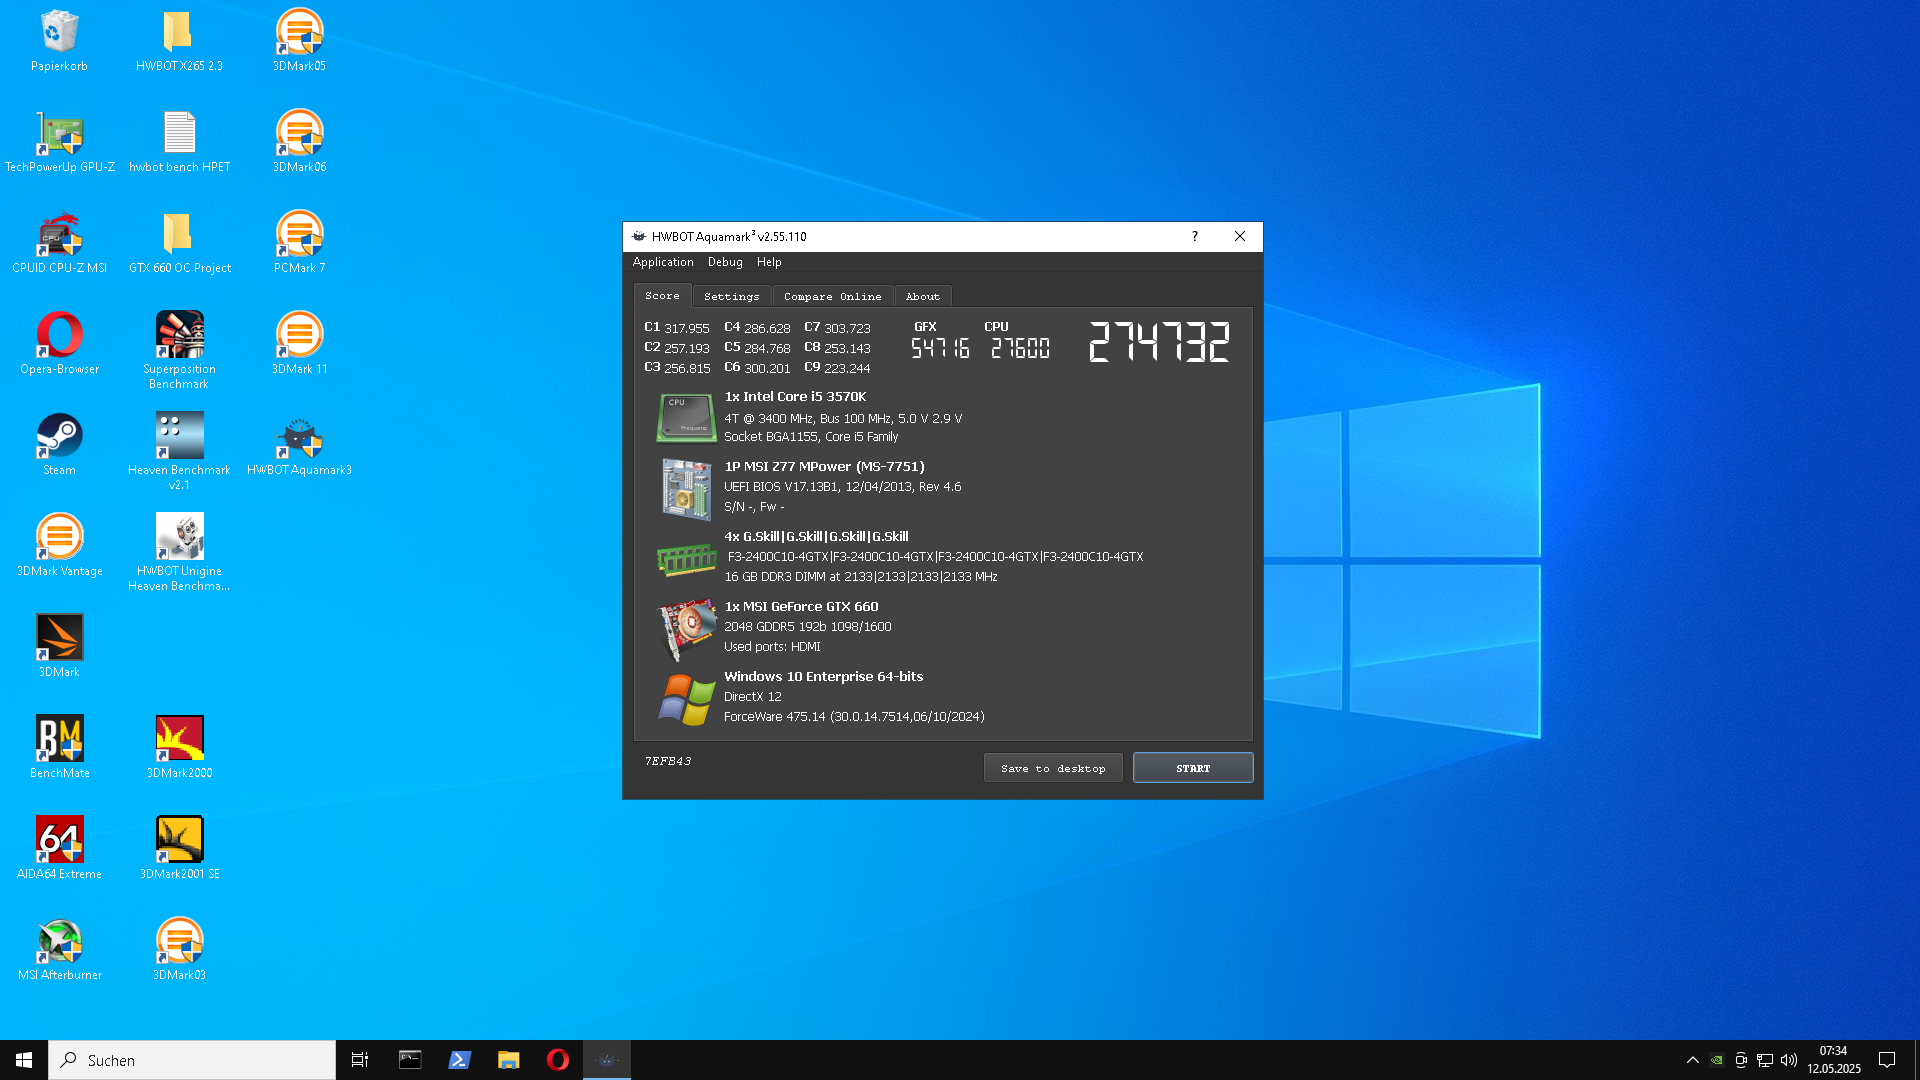Click the GFX score 54716
Screen dimensions: 1920x1080
click(x=940, y=348)
